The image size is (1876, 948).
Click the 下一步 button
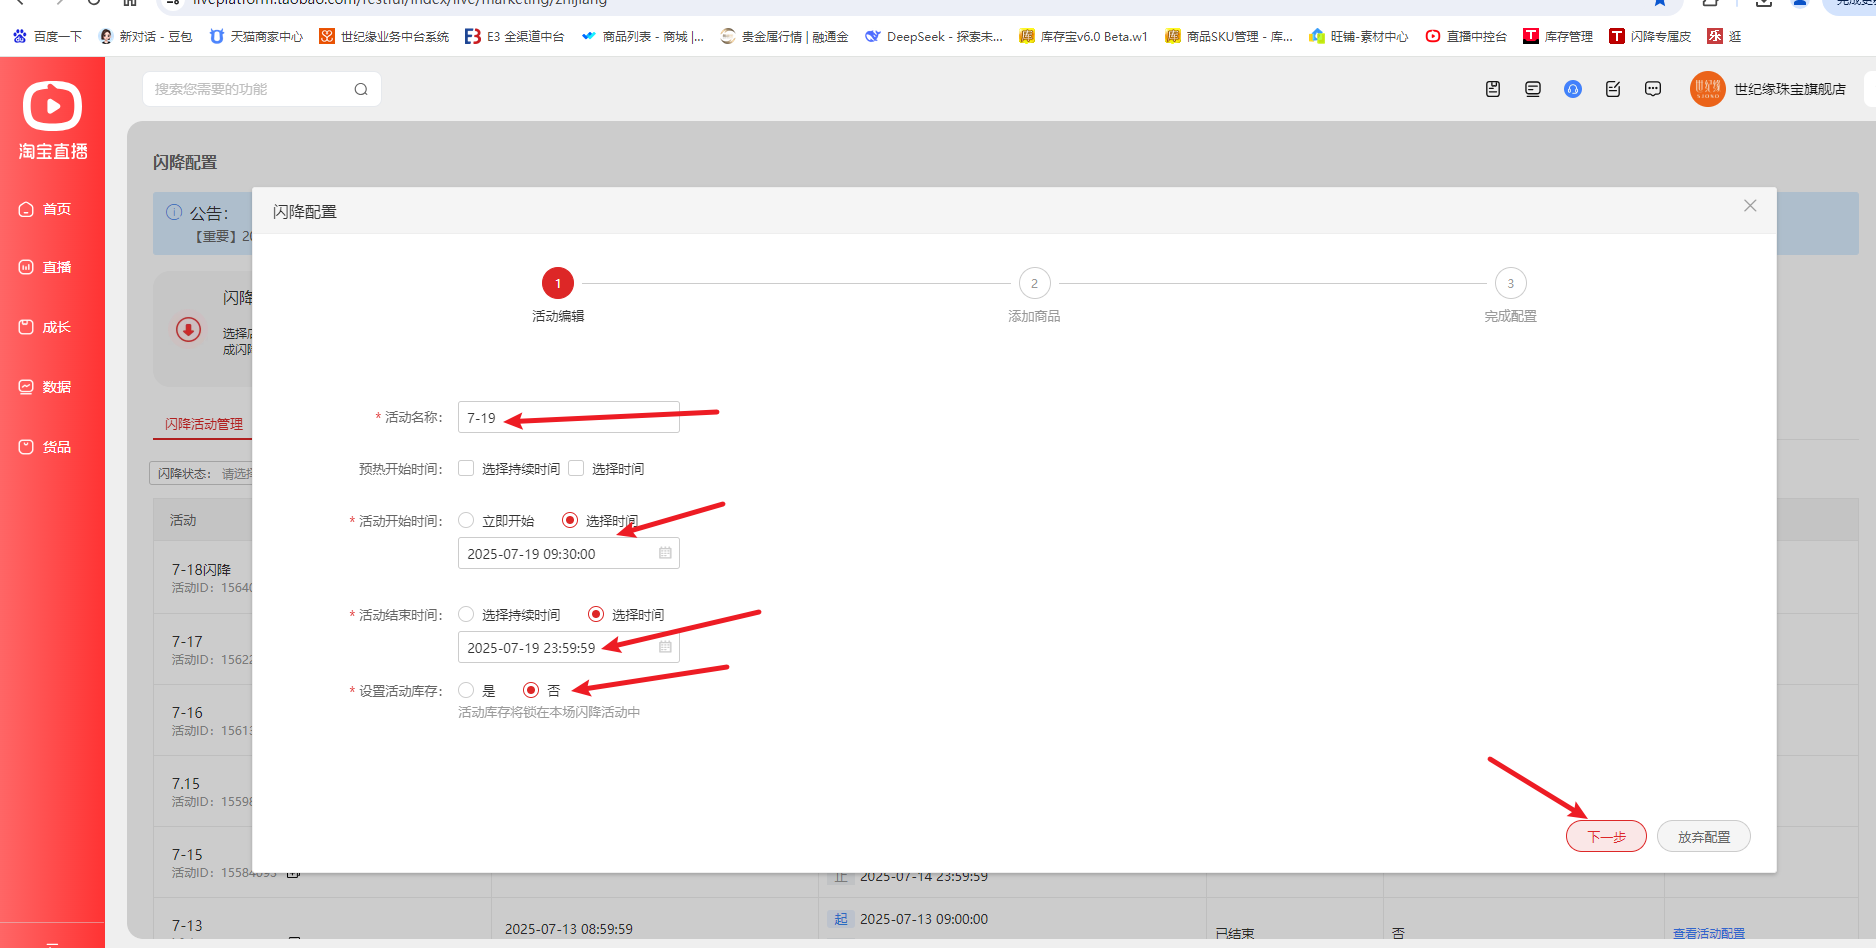1606,837
